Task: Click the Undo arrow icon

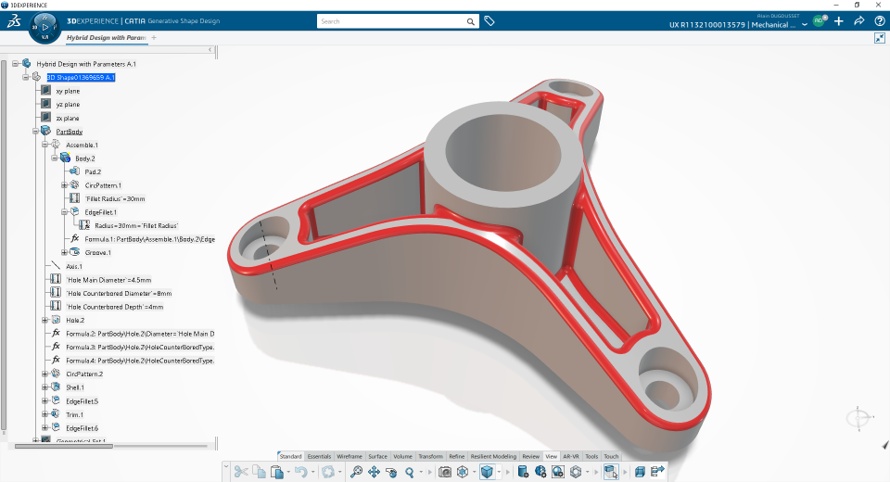Action: [x=301, y=471]
